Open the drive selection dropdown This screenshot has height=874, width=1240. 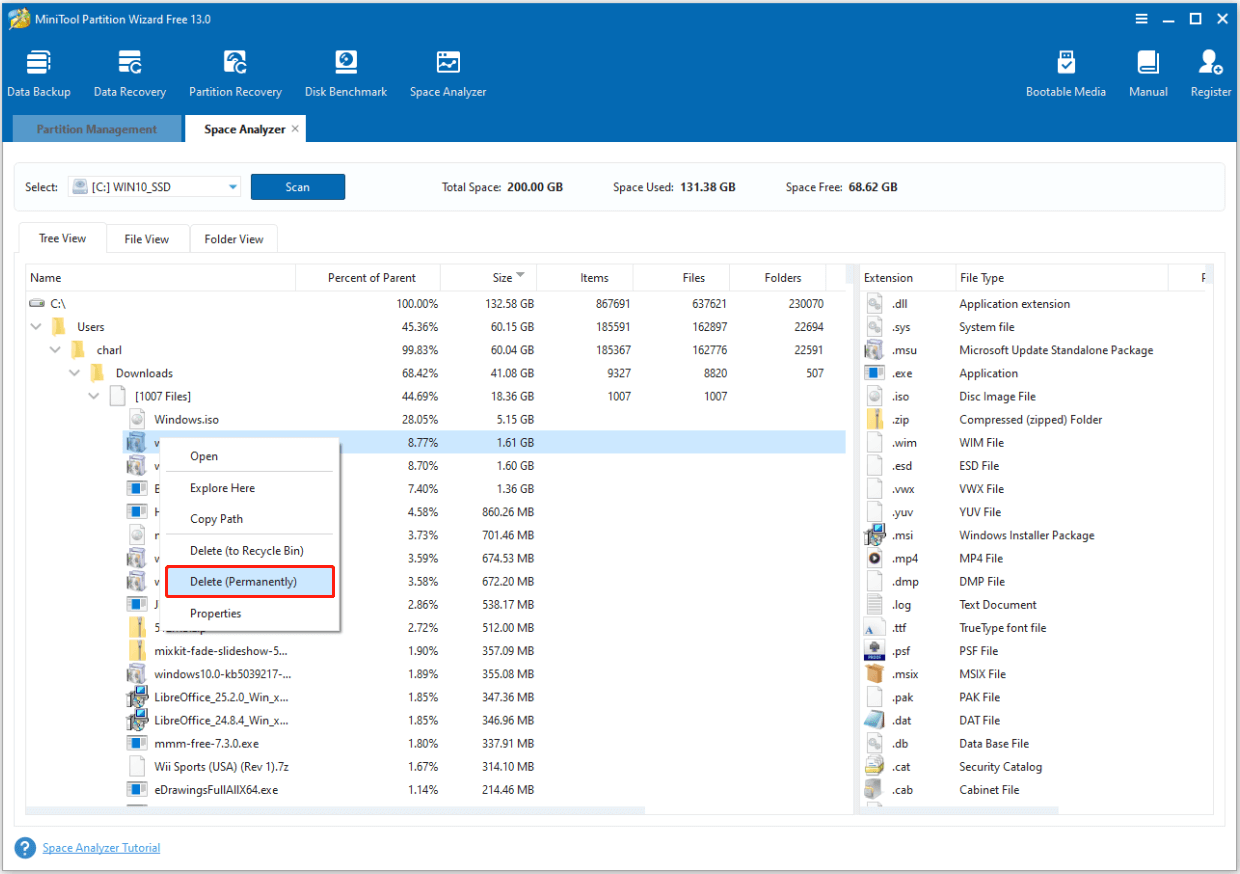(x=232, y=186)
